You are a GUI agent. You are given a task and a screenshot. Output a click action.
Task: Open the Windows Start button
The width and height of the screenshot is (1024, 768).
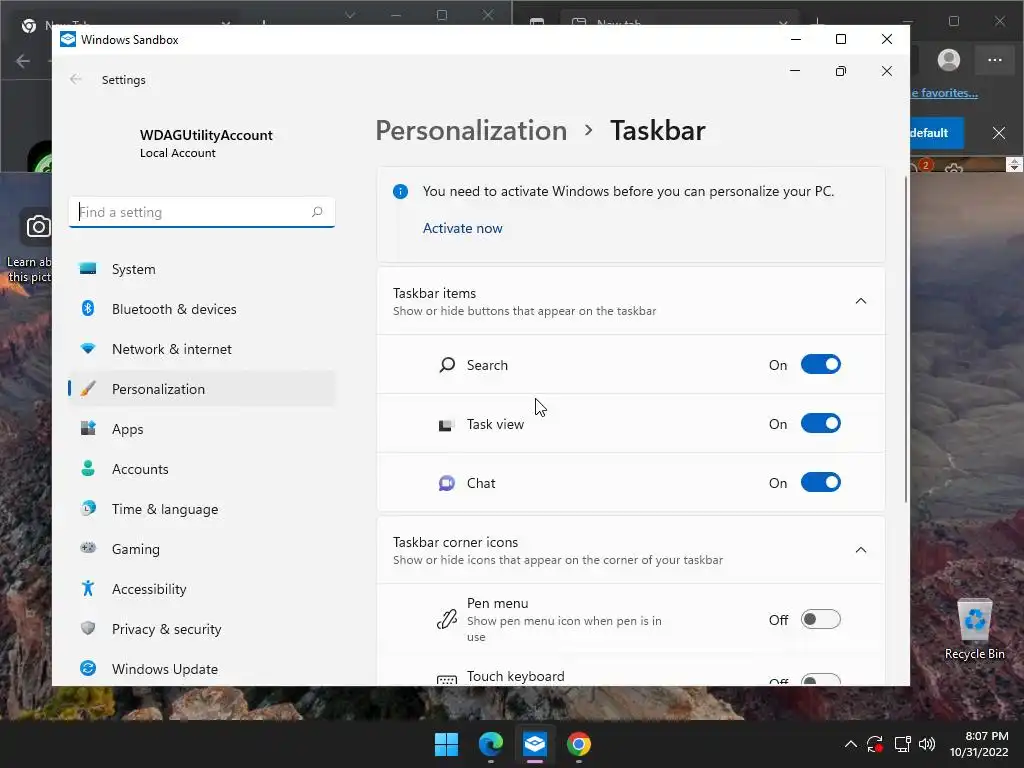(447, 744)
